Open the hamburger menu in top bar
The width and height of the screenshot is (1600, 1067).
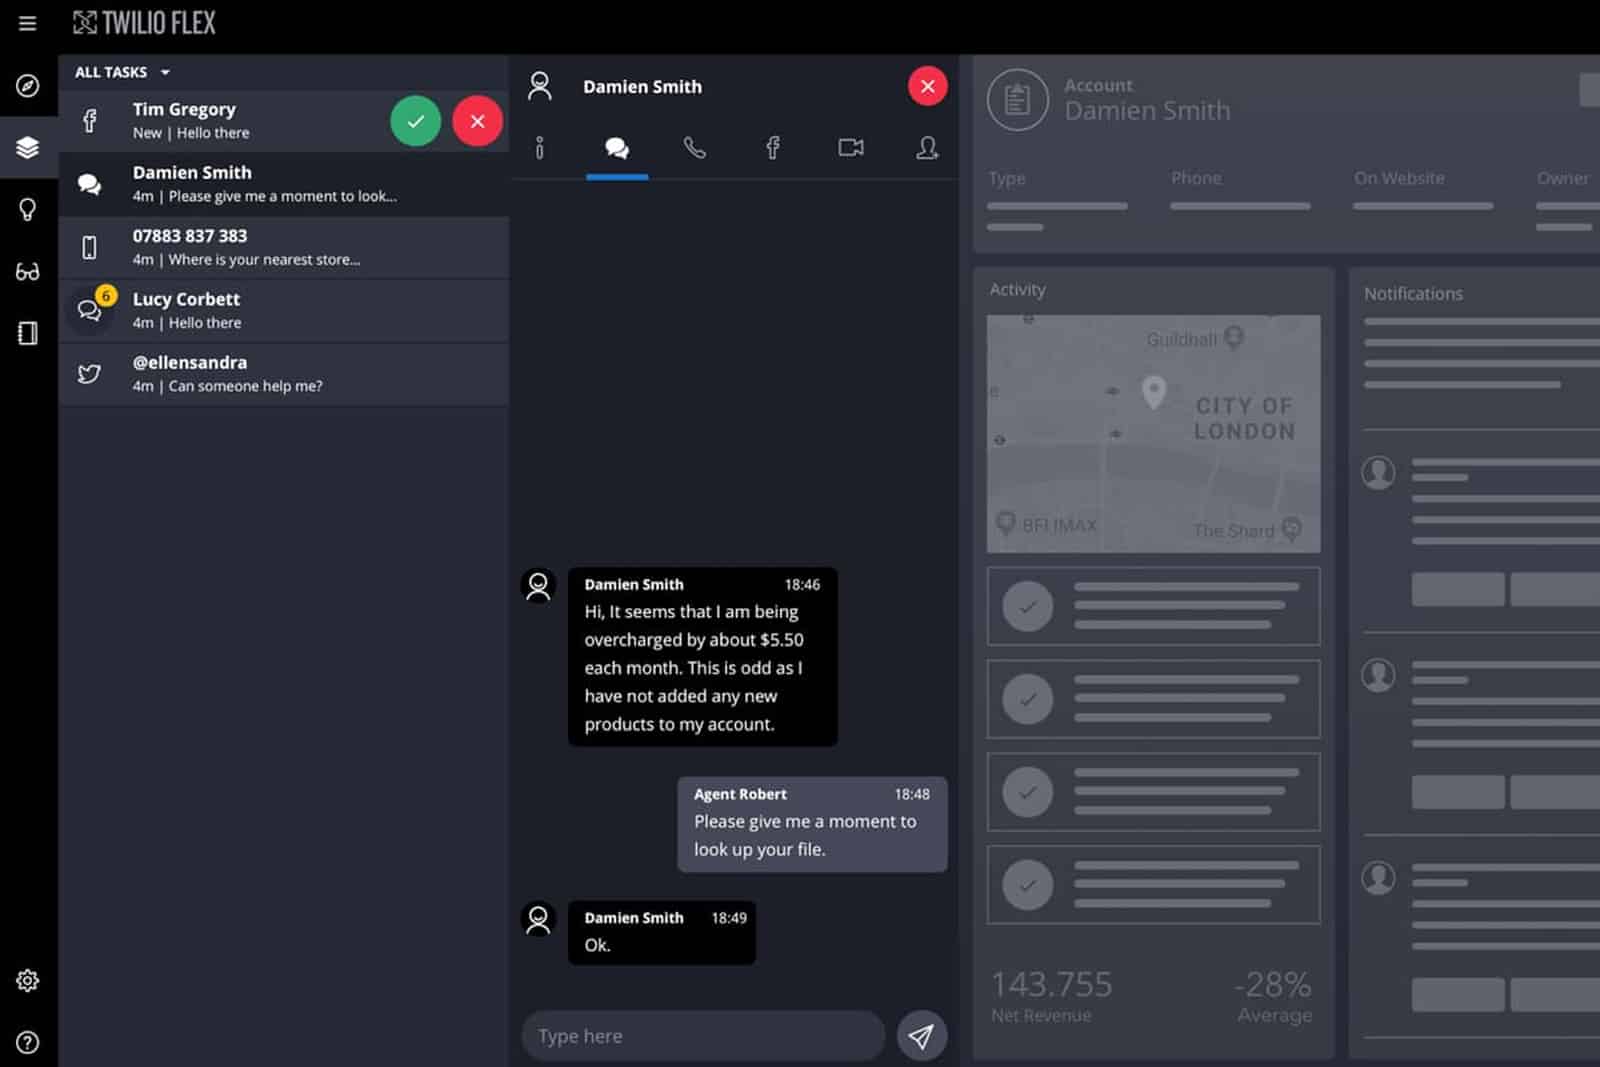coord(27,23)
